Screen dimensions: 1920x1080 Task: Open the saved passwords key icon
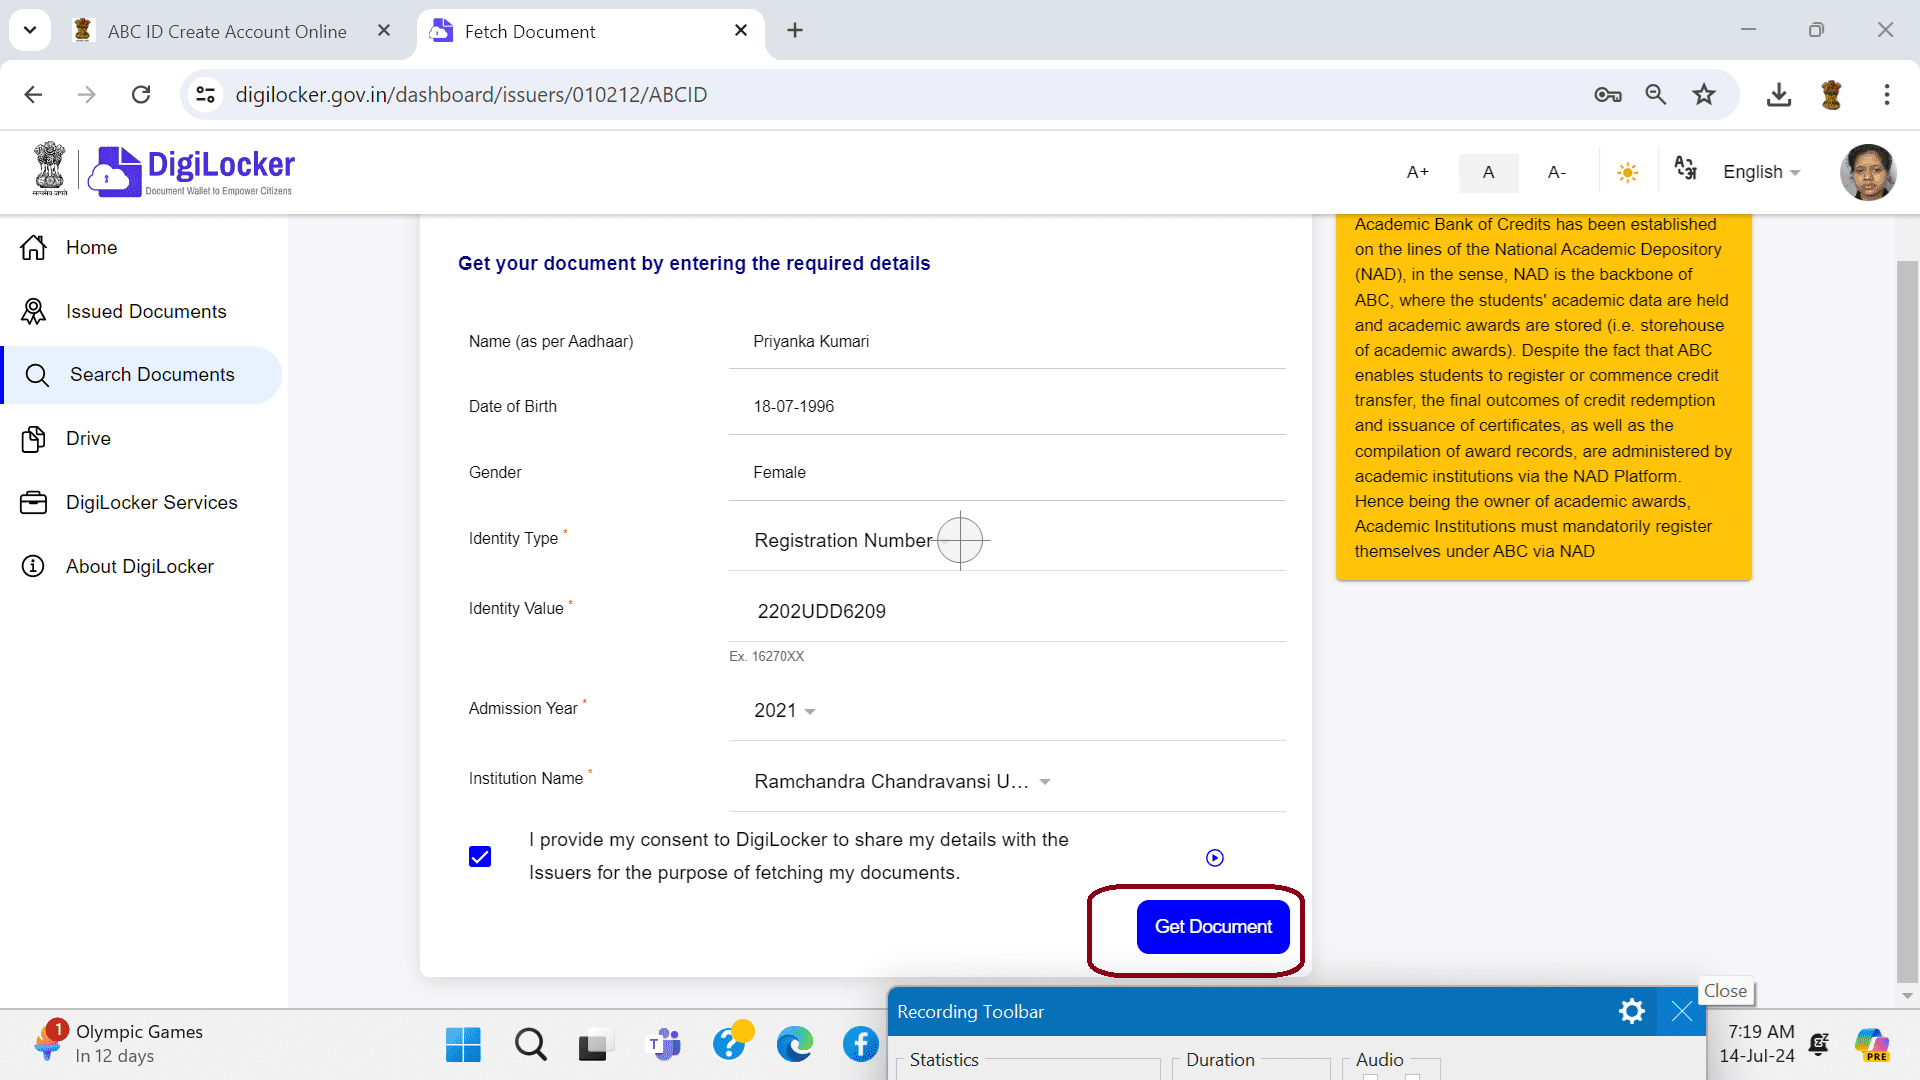click(1608, 94)
